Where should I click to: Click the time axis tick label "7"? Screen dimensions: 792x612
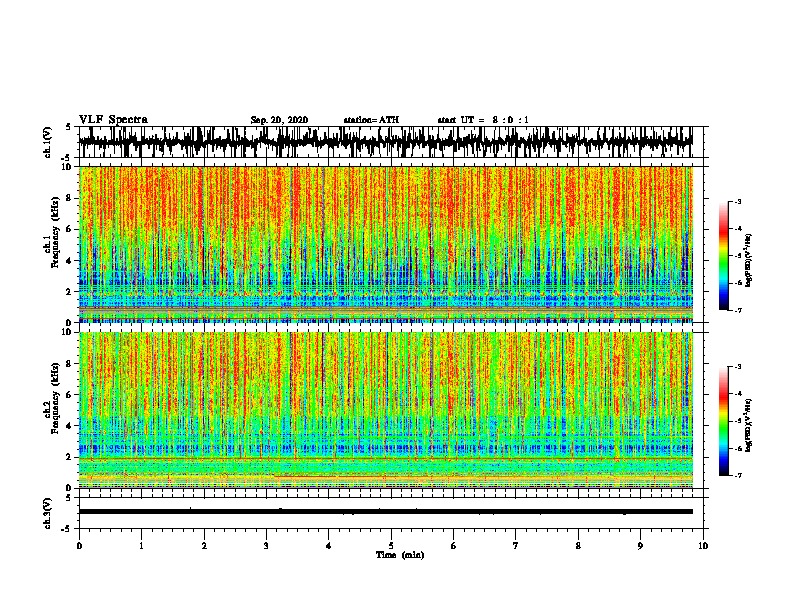coord(516,546)
